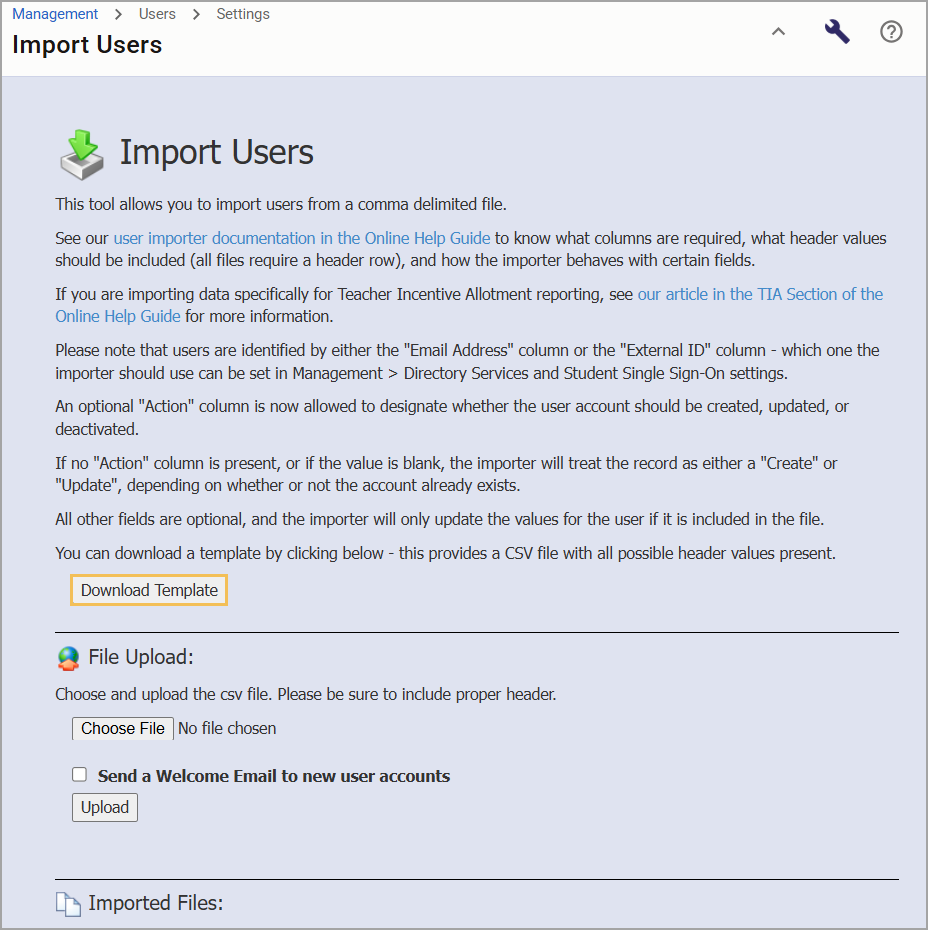
Task: Click the page title 'Import Users' in header
Action: coord(87,45)
